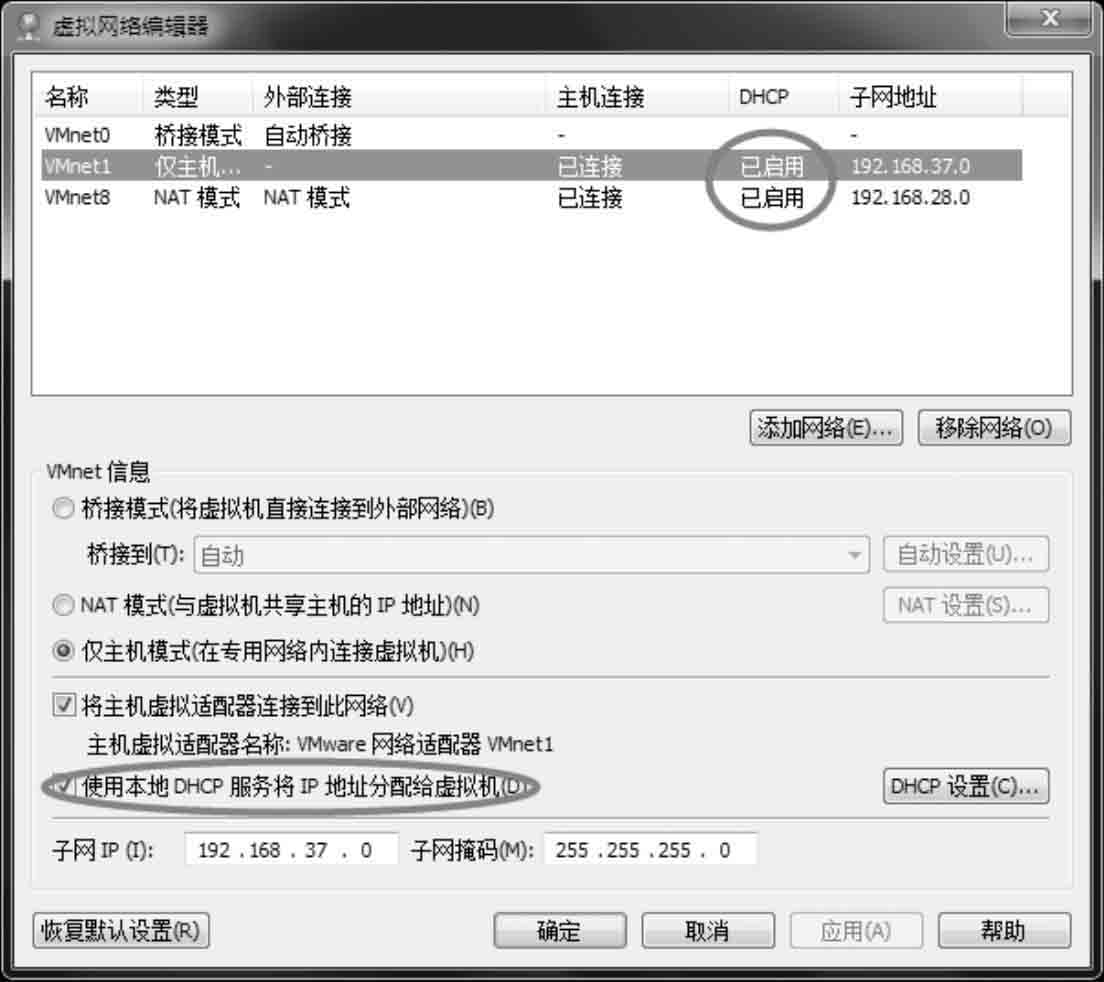Click the 主机连接 column header
Viewport: 1104px width, 982px height.
click(x=636, y=96)
